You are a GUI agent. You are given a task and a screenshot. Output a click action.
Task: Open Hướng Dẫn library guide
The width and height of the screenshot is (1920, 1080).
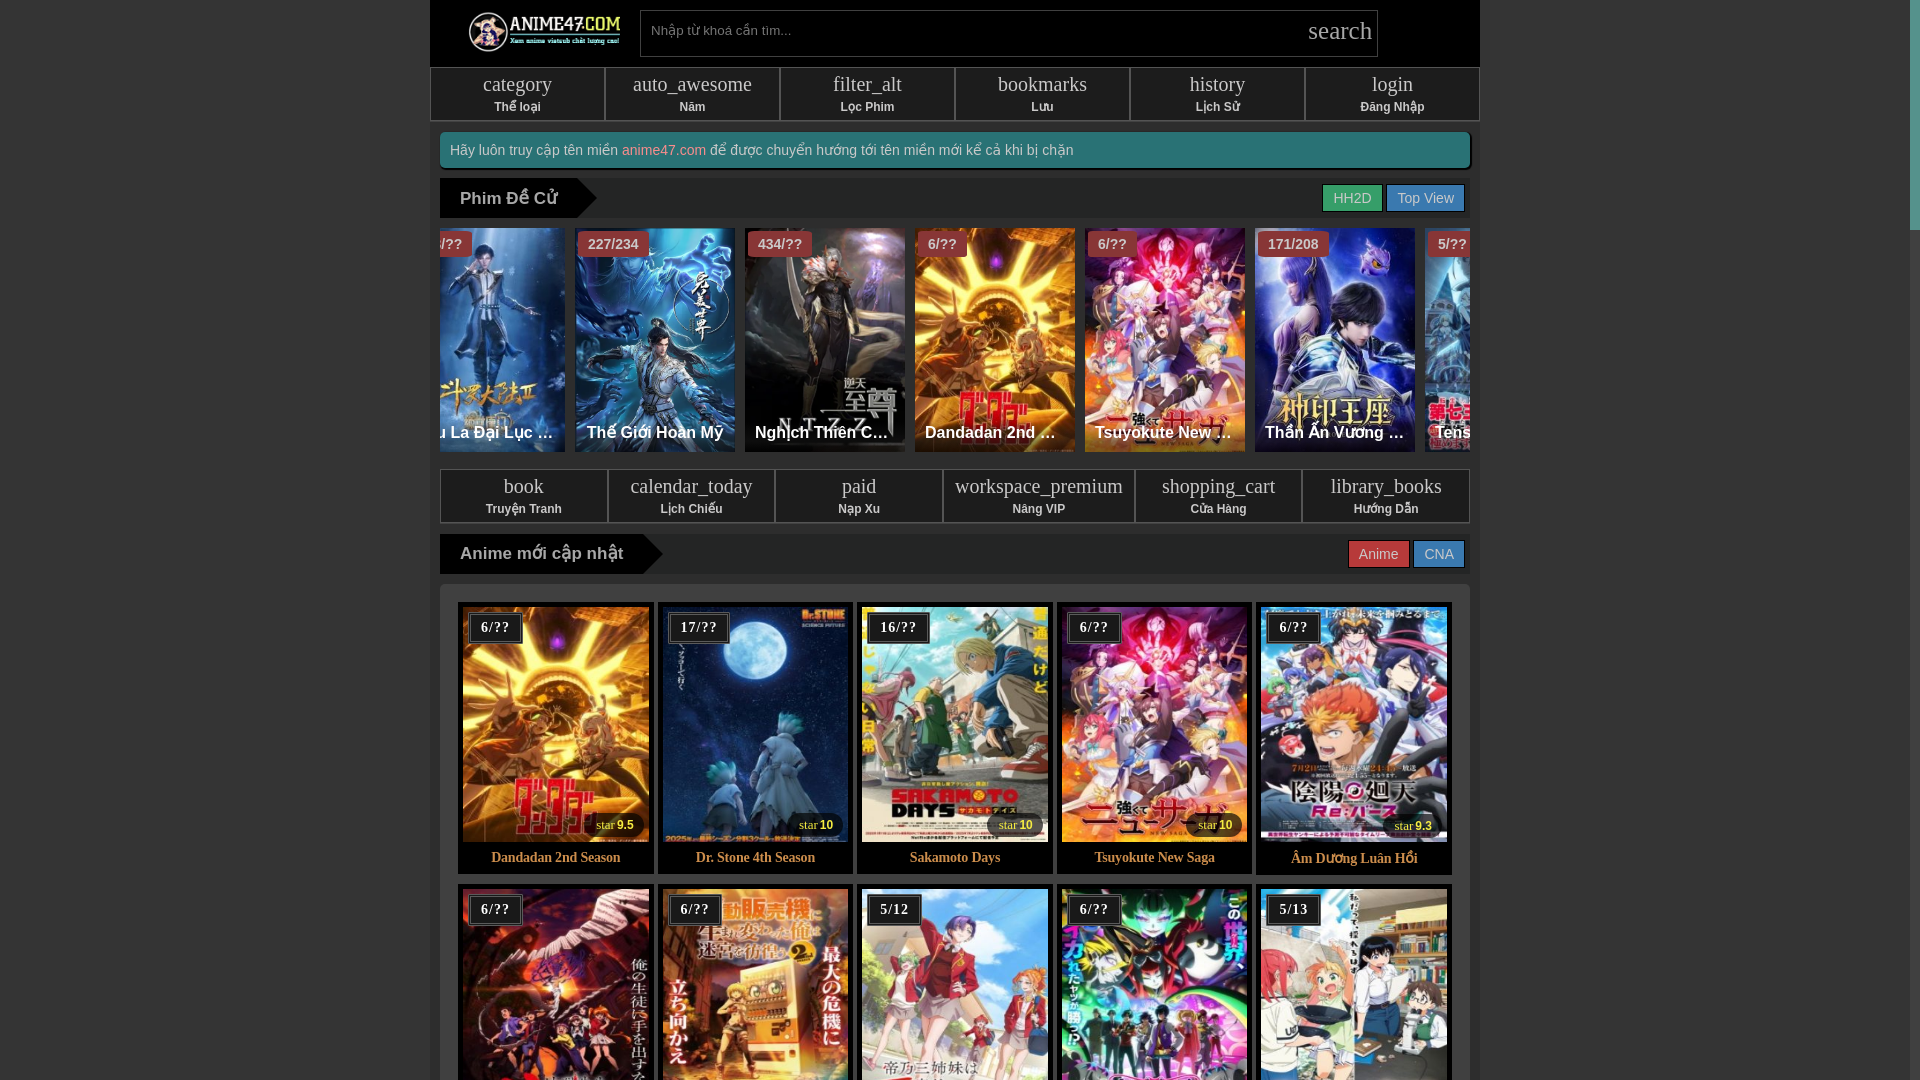(x=1386, y=496)
